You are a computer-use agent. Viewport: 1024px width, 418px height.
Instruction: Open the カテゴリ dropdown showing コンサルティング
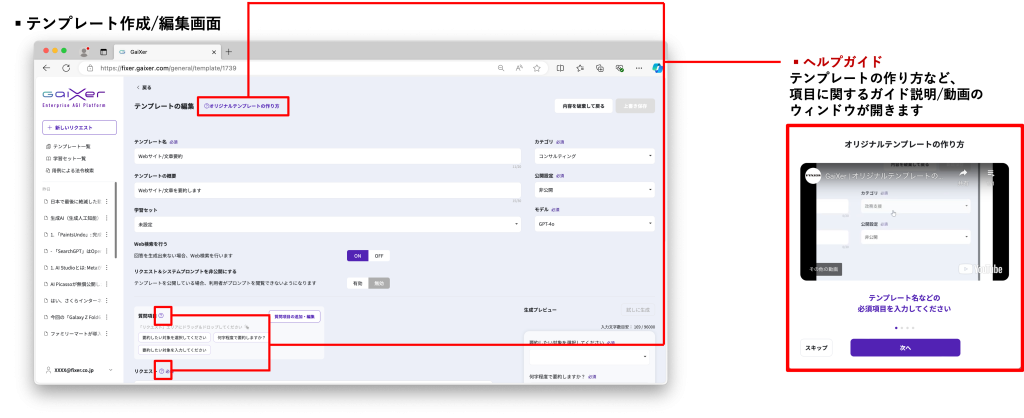point(594,156)
